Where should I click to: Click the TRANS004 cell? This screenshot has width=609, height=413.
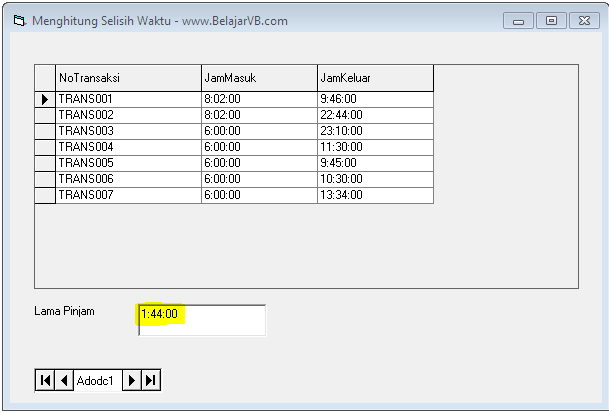click(129, 147)
